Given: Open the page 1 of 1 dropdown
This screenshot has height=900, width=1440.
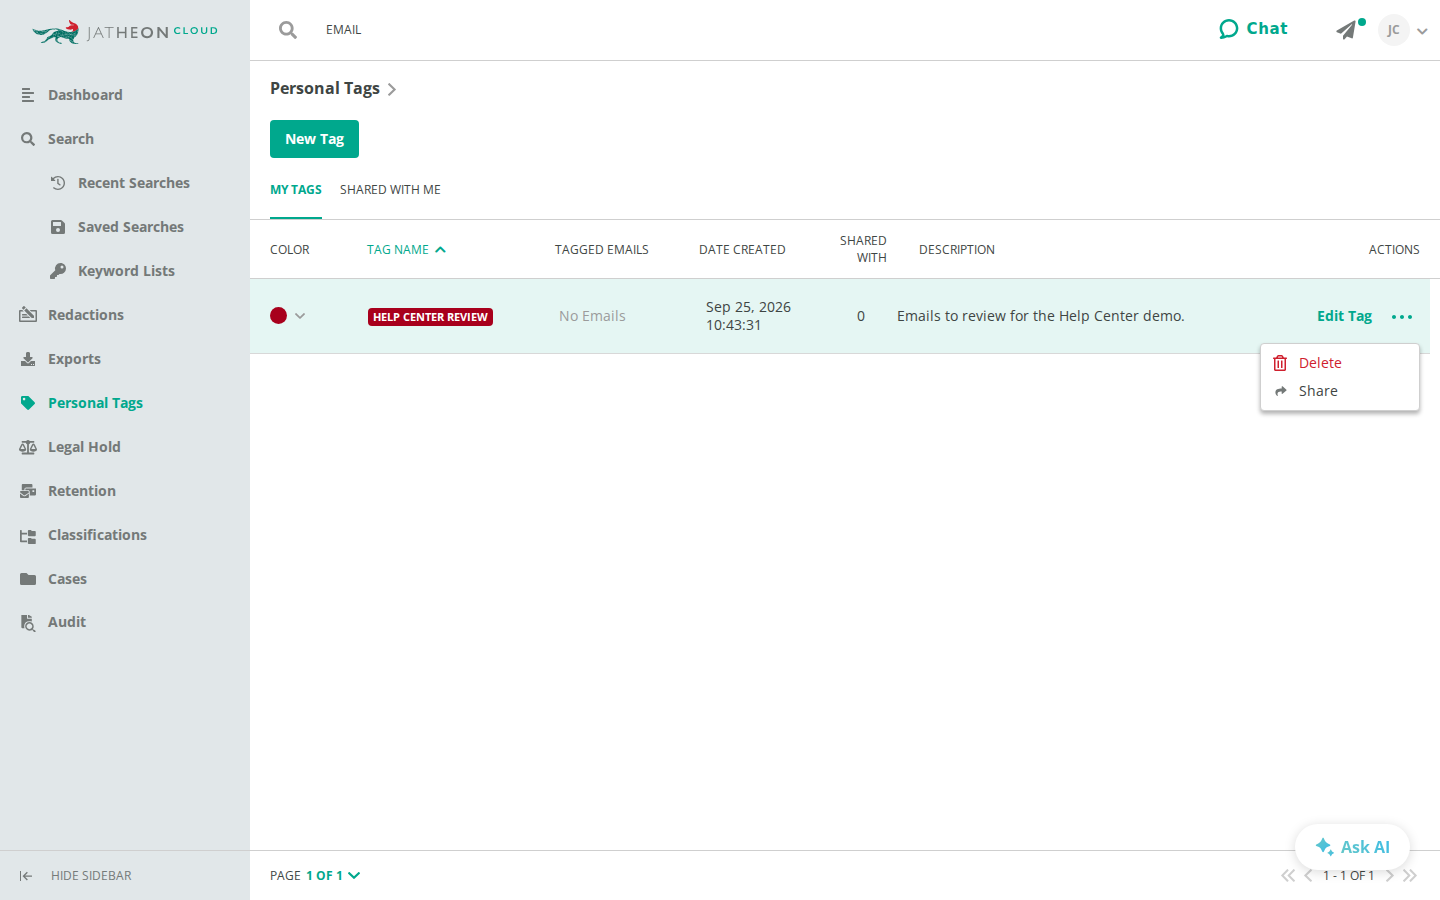Looking at the screenshot, I should (333, 876).
